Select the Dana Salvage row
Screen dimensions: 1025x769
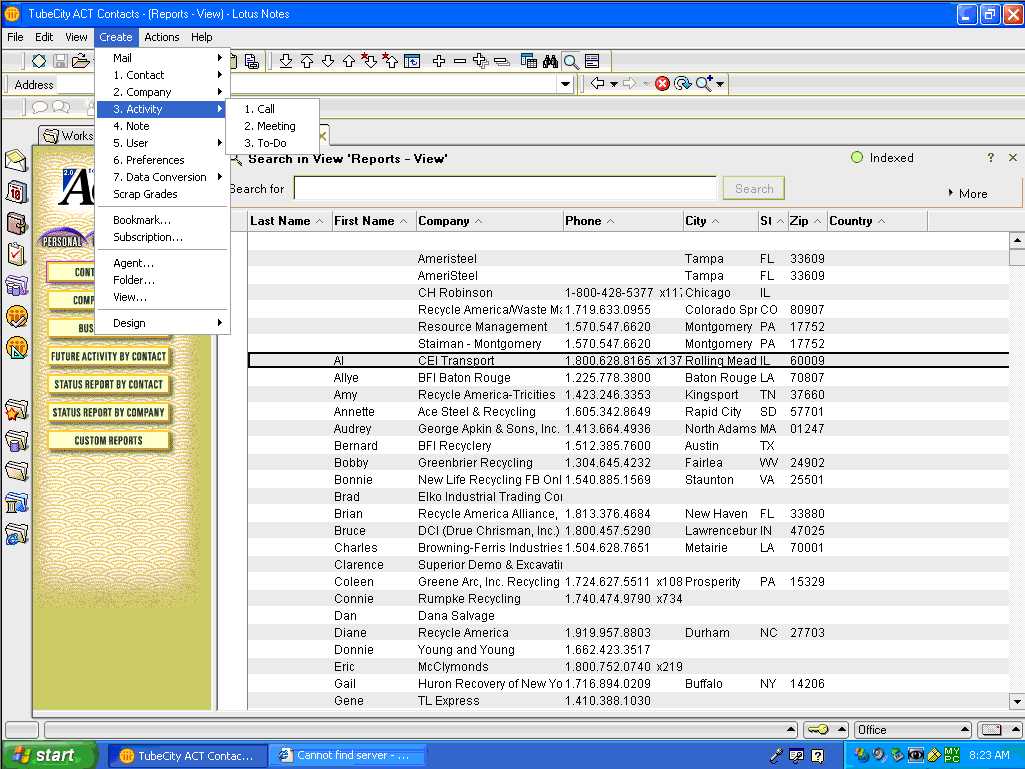[x=628, y=615]
